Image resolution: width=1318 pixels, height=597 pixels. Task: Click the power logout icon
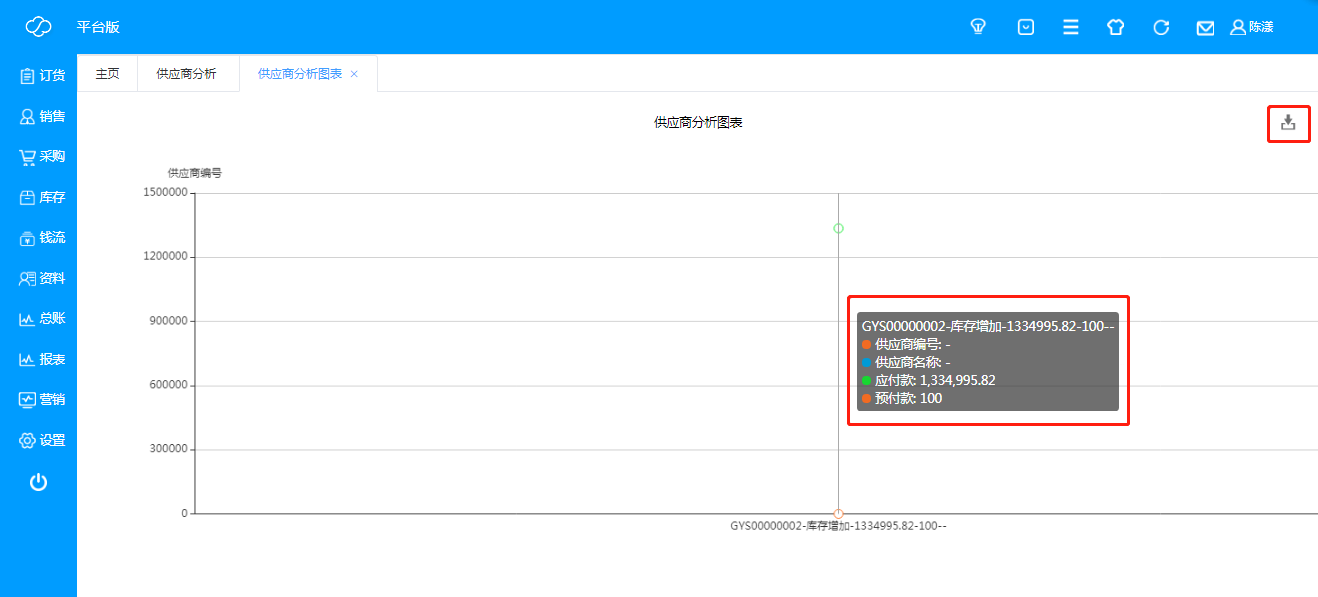38,482
